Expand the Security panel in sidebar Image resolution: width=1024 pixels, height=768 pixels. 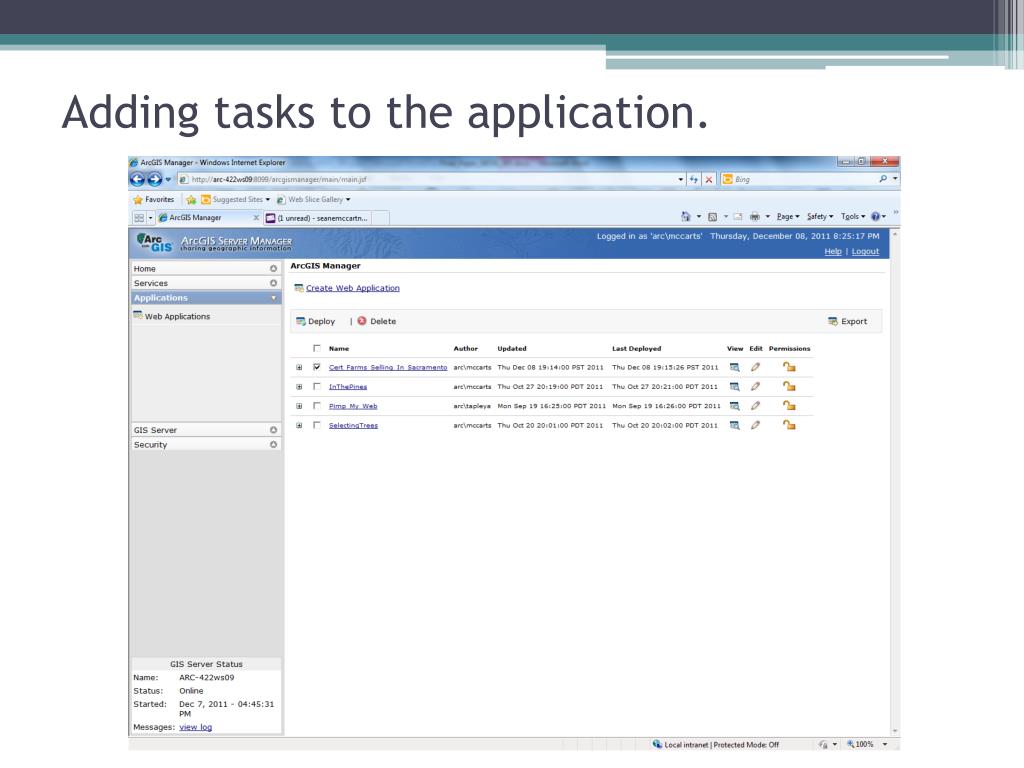[x=274, y=444]
